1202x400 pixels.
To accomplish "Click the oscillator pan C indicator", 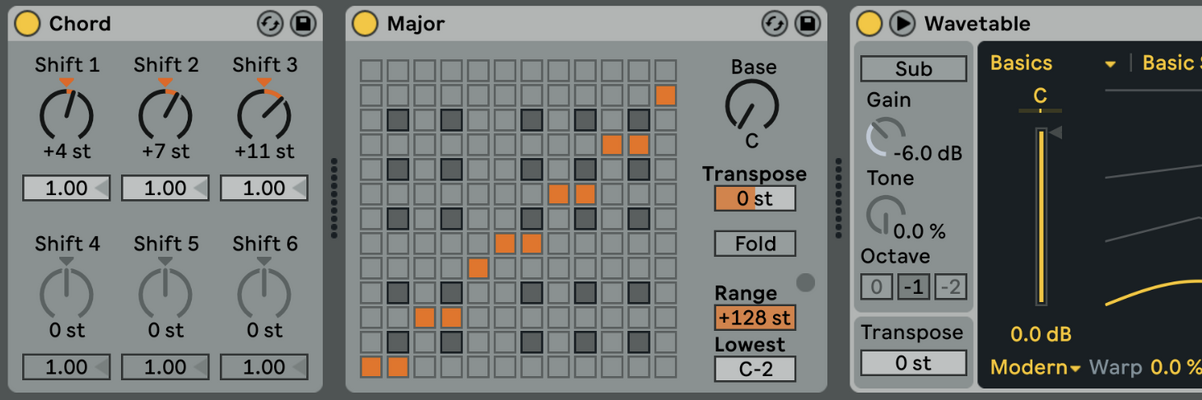I will pyautogui.click(x=1040, y=97).
